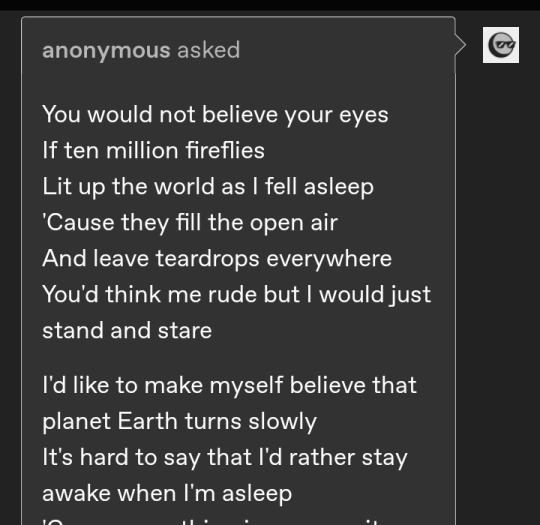The width and height of the screenshot is (540, 525).
Task: Click the words "planet Earth"
Action: 110,421
